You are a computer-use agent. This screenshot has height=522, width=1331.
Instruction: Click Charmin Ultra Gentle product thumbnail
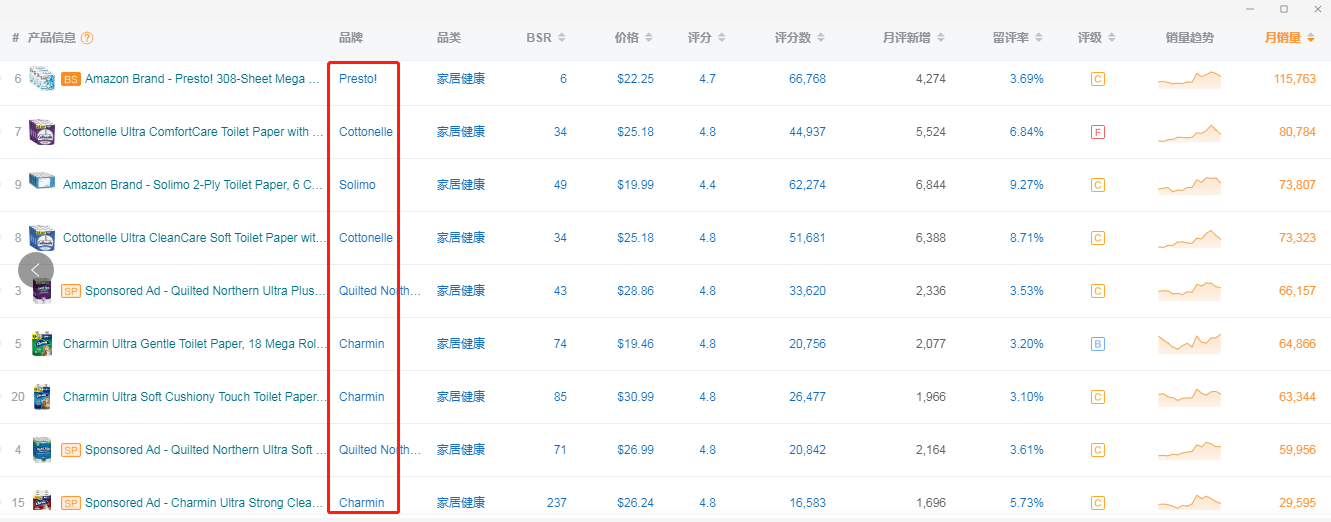tap(42, 344)
